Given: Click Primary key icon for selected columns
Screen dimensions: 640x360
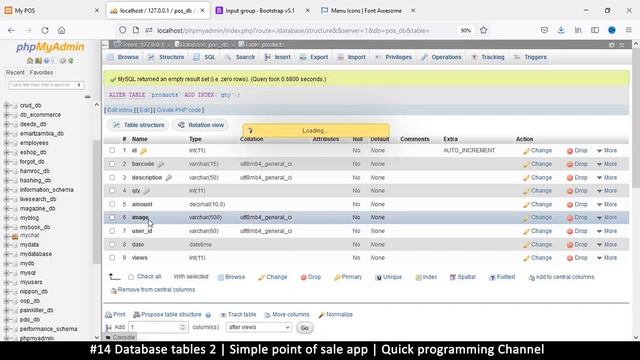Looking at the screenshot, I should pyautogui.click(x=337, y=278).
